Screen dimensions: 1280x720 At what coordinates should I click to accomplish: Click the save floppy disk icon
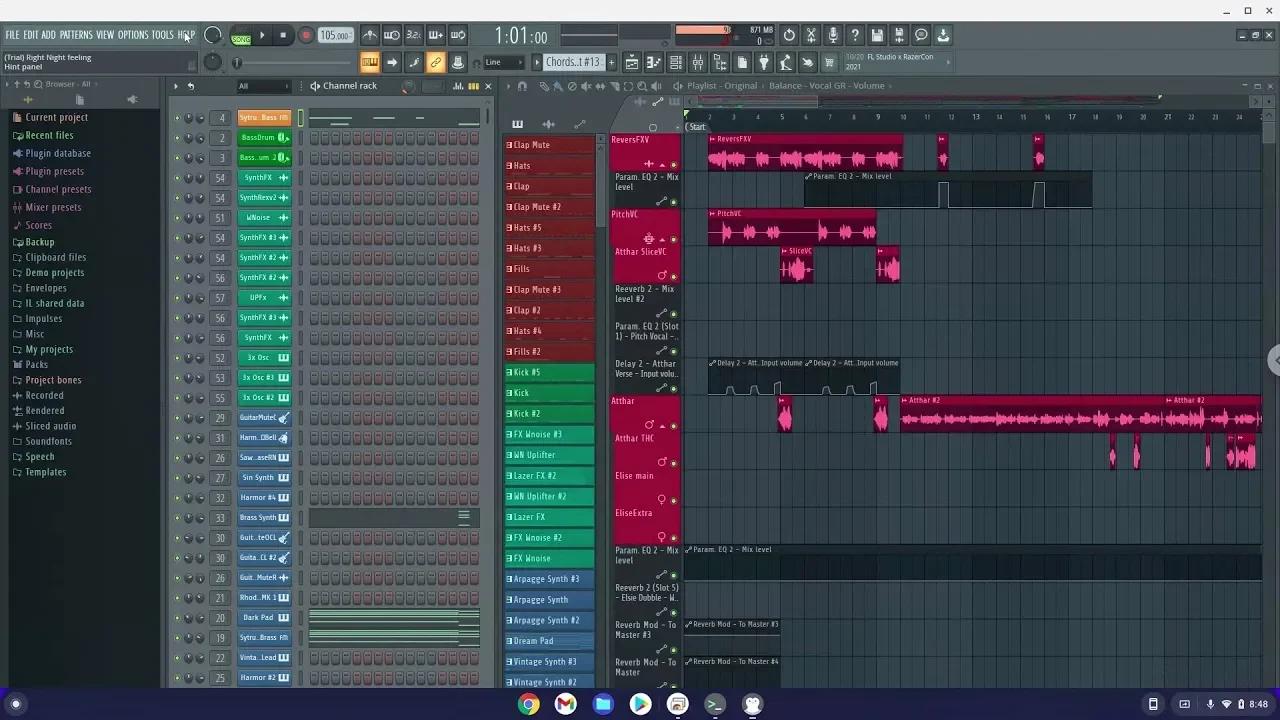click(877, 35)
